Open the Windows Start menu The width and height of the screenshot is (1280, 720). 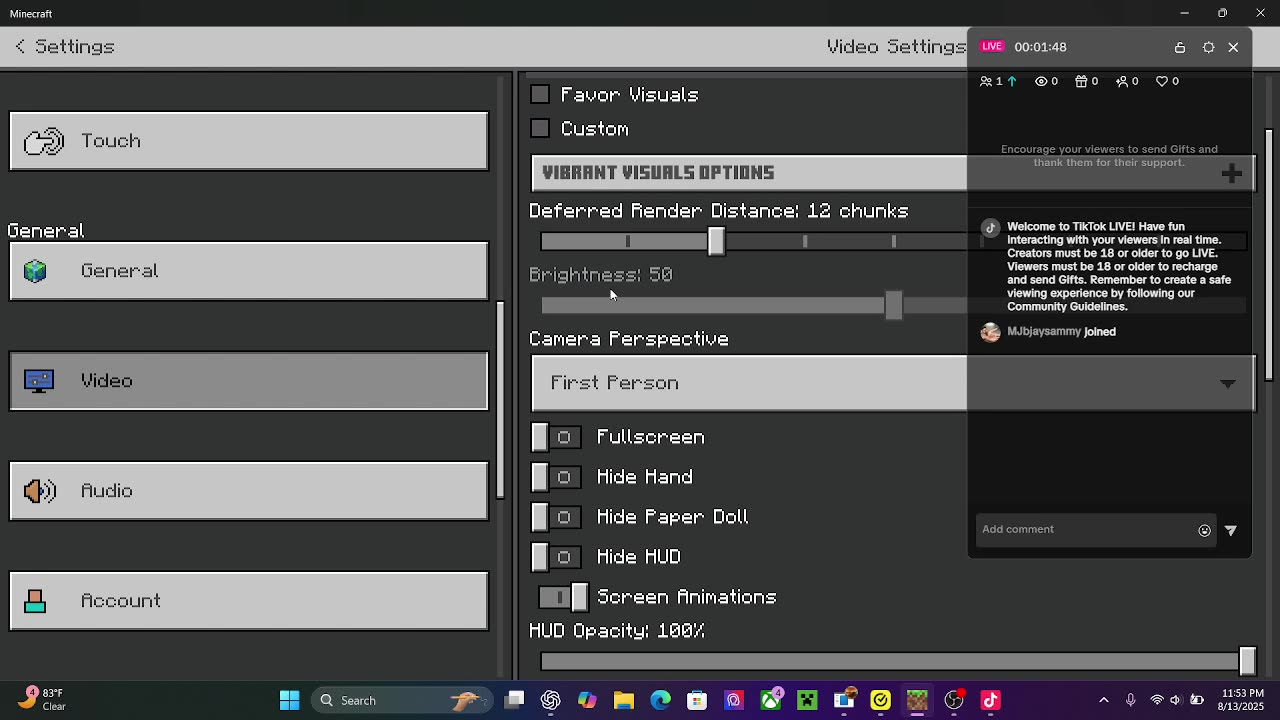pos(290,700)
